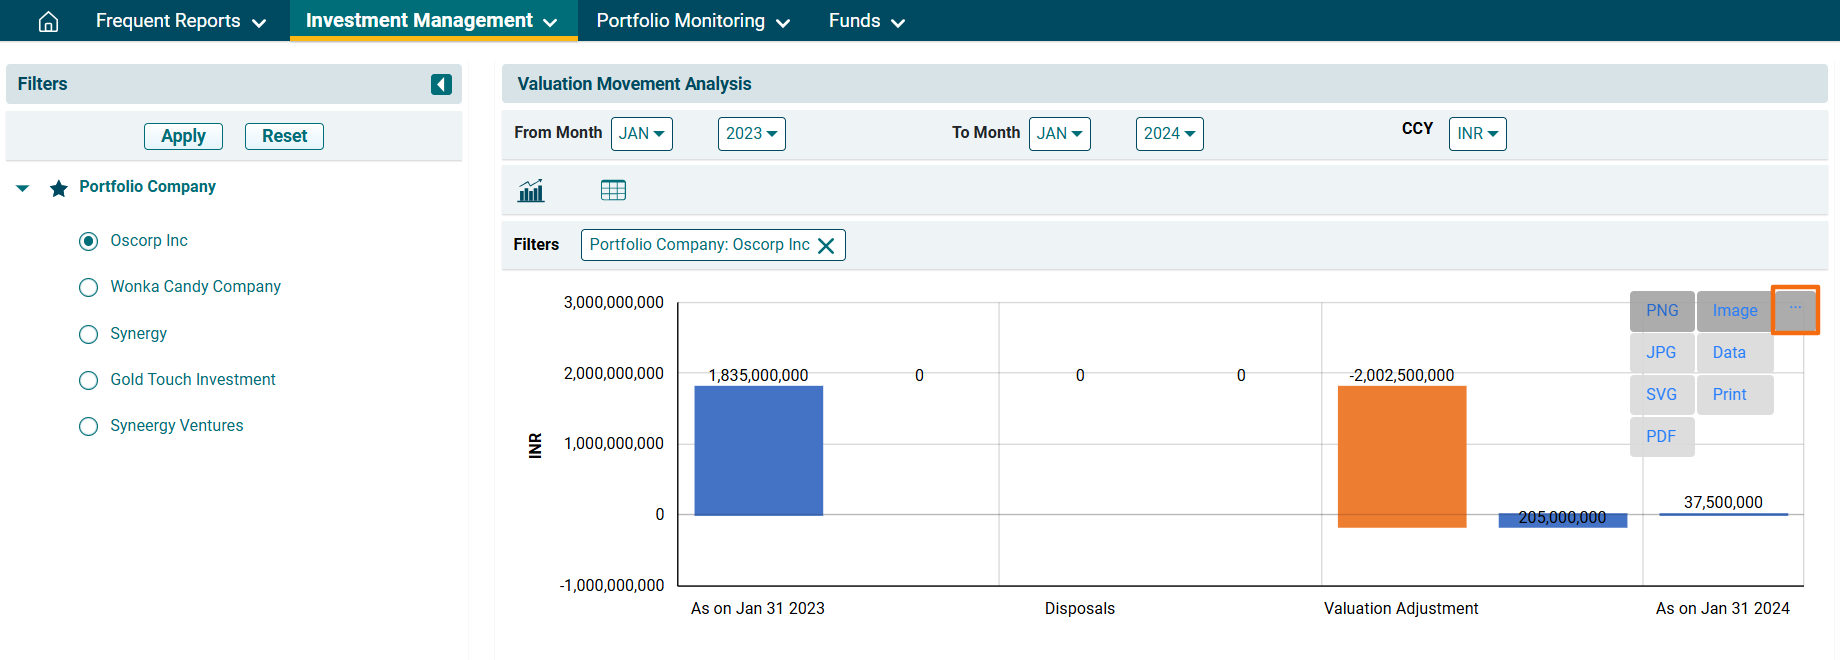Remove the Oscorp Inc filter chip
Image resolution: width=1840 pixels, height=660 pixels.
pyautogui.click(x=826, y=246)
